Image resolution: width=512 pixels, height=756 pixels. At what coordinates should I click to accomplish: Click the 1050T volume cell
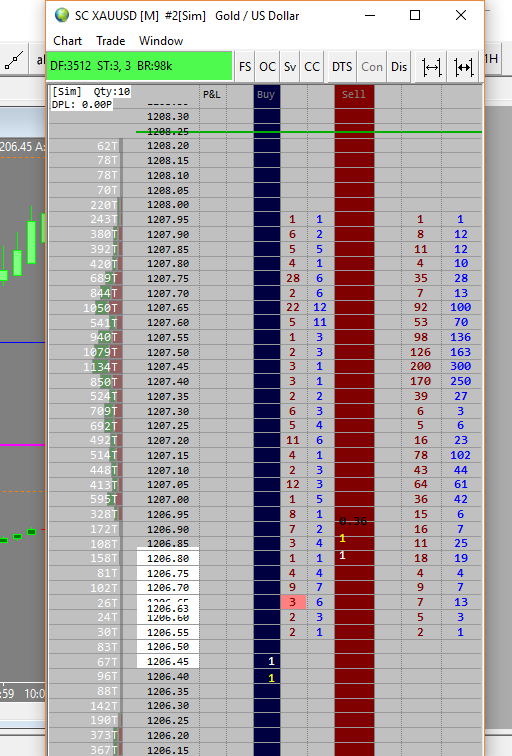pos(100,308)
